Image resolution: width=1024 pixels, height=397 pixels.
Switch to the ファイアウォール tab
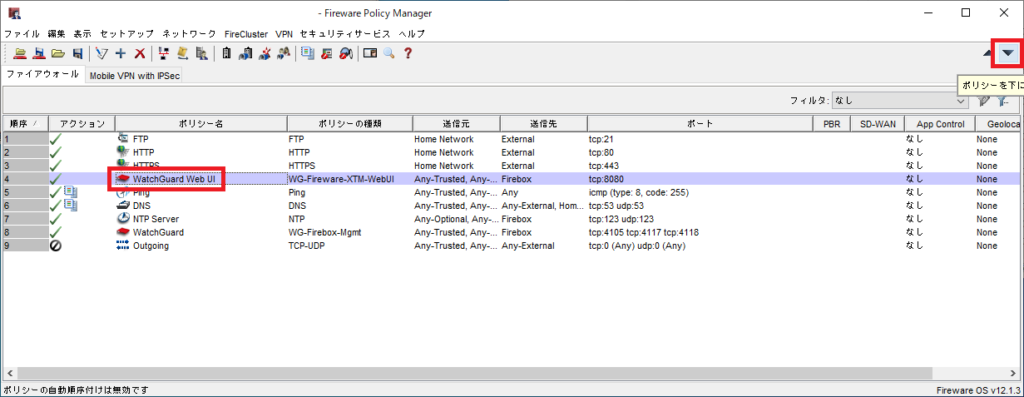[x=42, y=74]
